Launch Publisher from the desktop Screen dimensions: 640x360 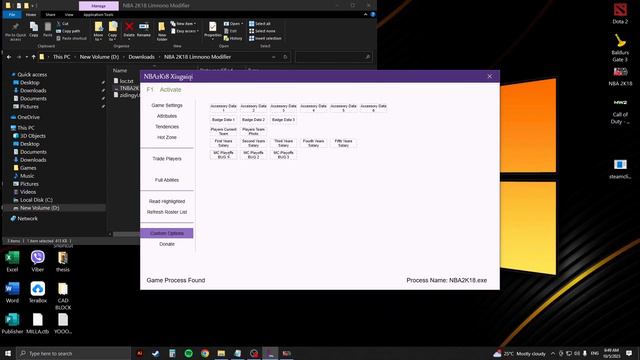click(x=12, y=323)
